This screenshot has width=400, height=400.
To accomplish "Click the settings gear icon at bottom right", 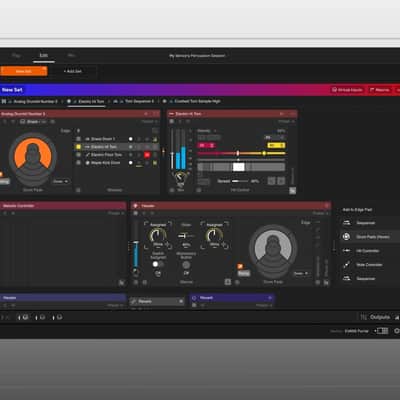I will click(x=397, y=331).
